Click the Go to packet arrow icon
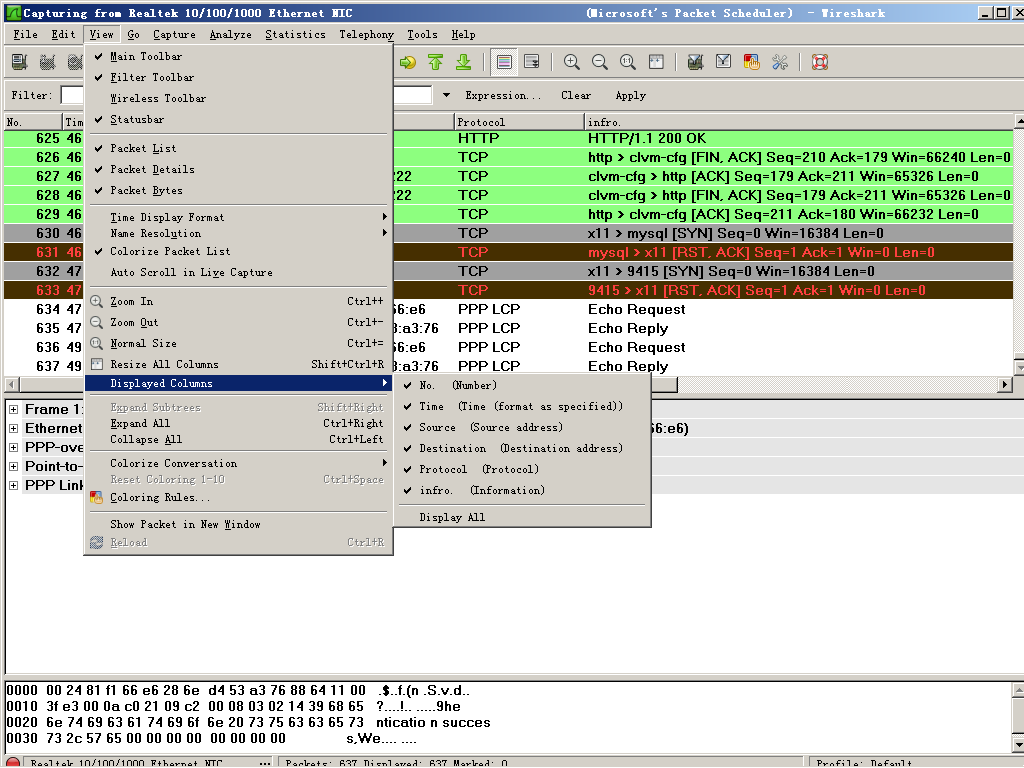This screenshot has height=768, width=1024. coord(408,62)
